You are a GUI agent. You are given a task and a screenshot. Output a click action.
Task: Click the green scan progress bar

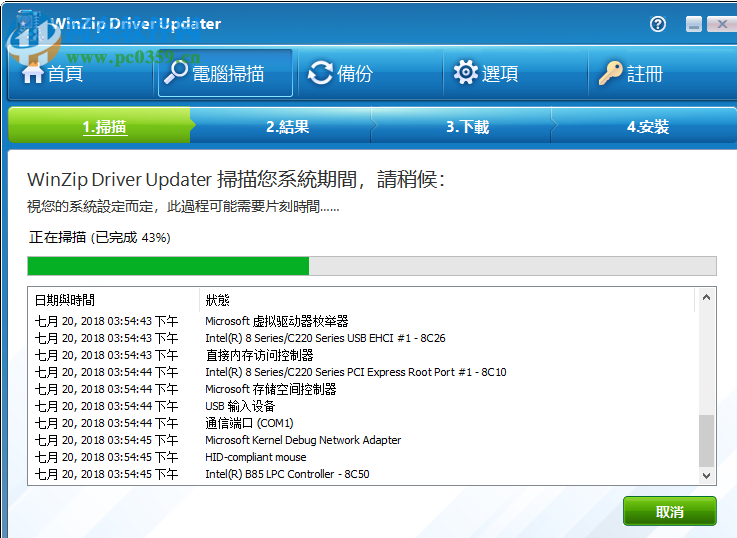[x=372, y=266]
